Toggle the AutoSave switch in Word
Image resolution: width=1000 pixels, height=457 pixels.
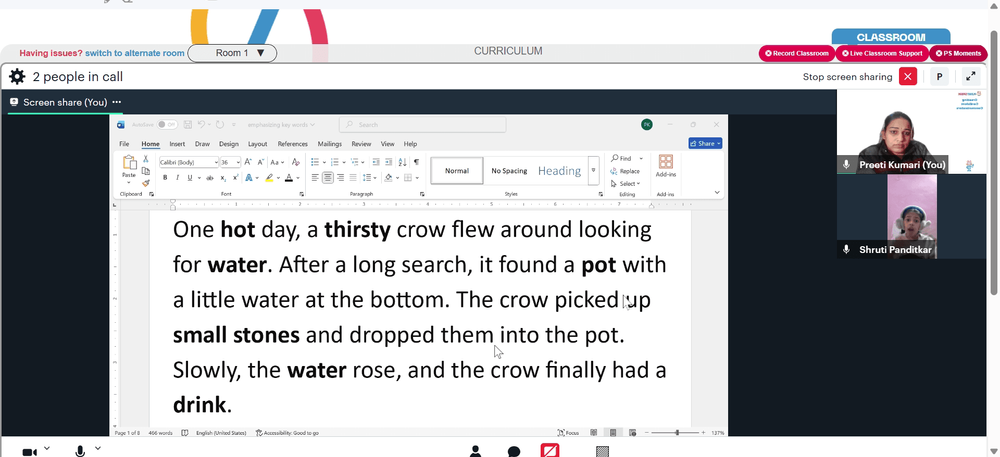pos(167,124)
